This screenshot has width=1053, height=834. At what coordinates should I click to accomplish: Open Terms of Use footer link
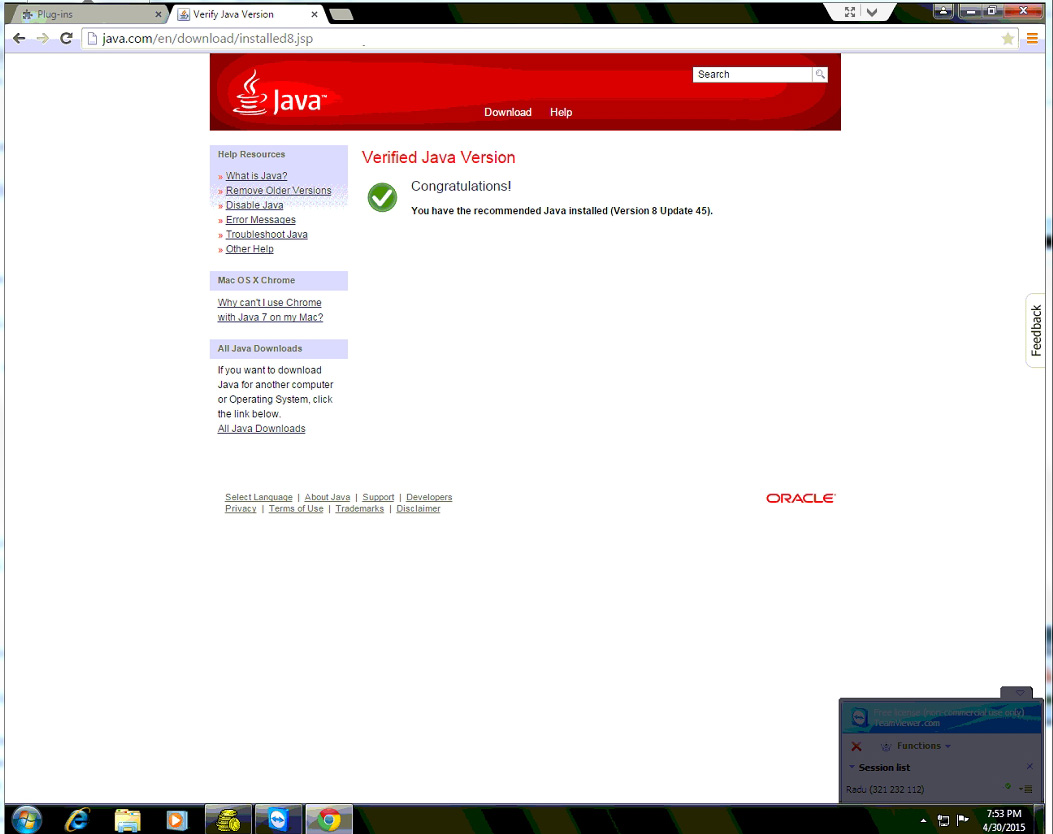click(296, 509)
